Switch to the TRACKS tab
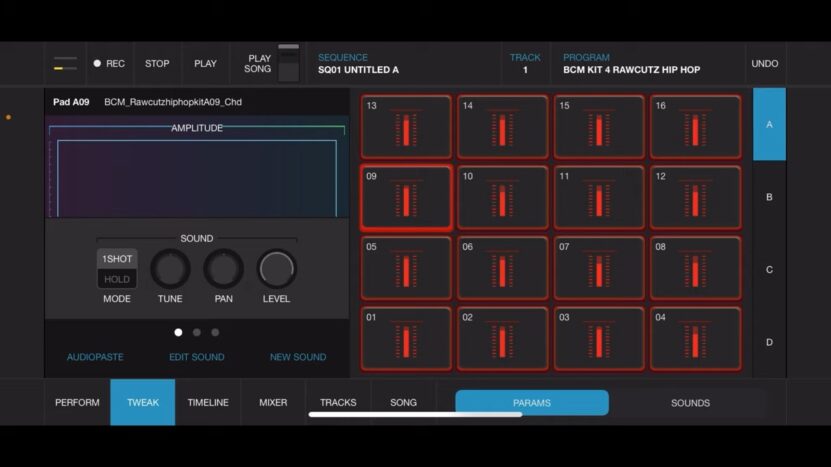The height and width of the screenshot is (467, 831). point(338,402)
